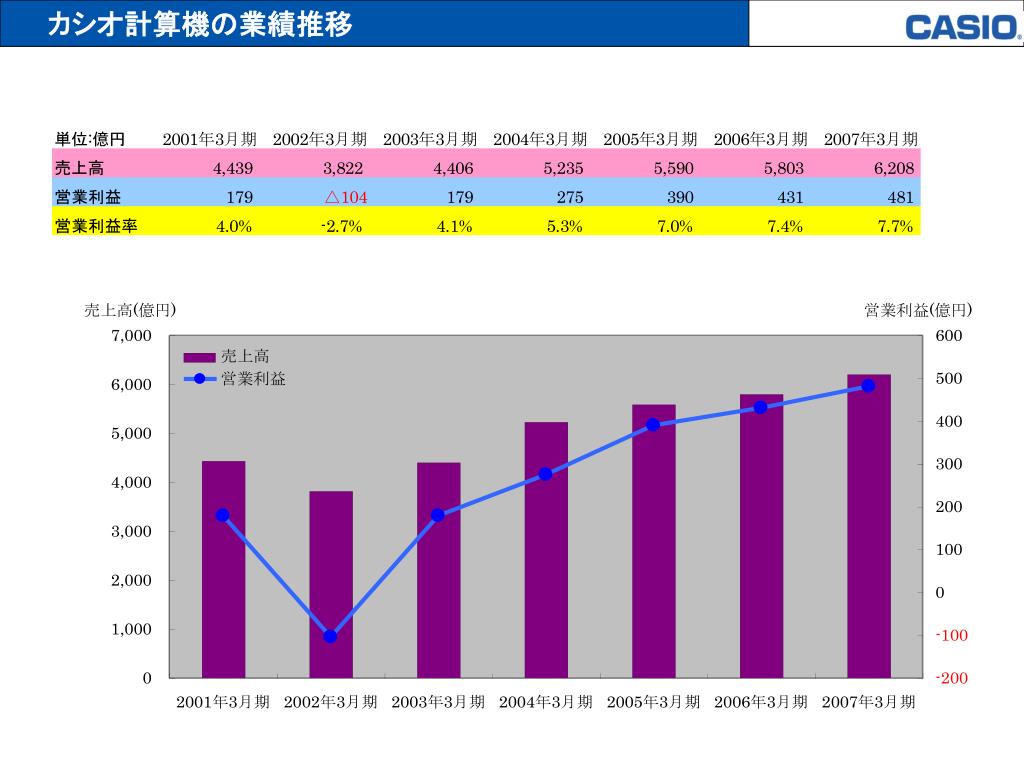Click the 2005 operating profit data point

653,425
